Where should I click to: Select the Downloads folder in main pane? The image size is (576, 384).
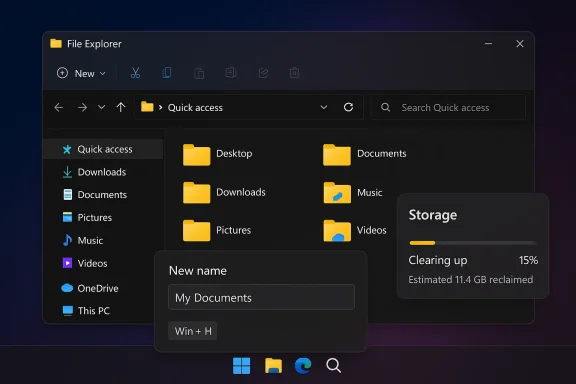click(x=224, y=193)
